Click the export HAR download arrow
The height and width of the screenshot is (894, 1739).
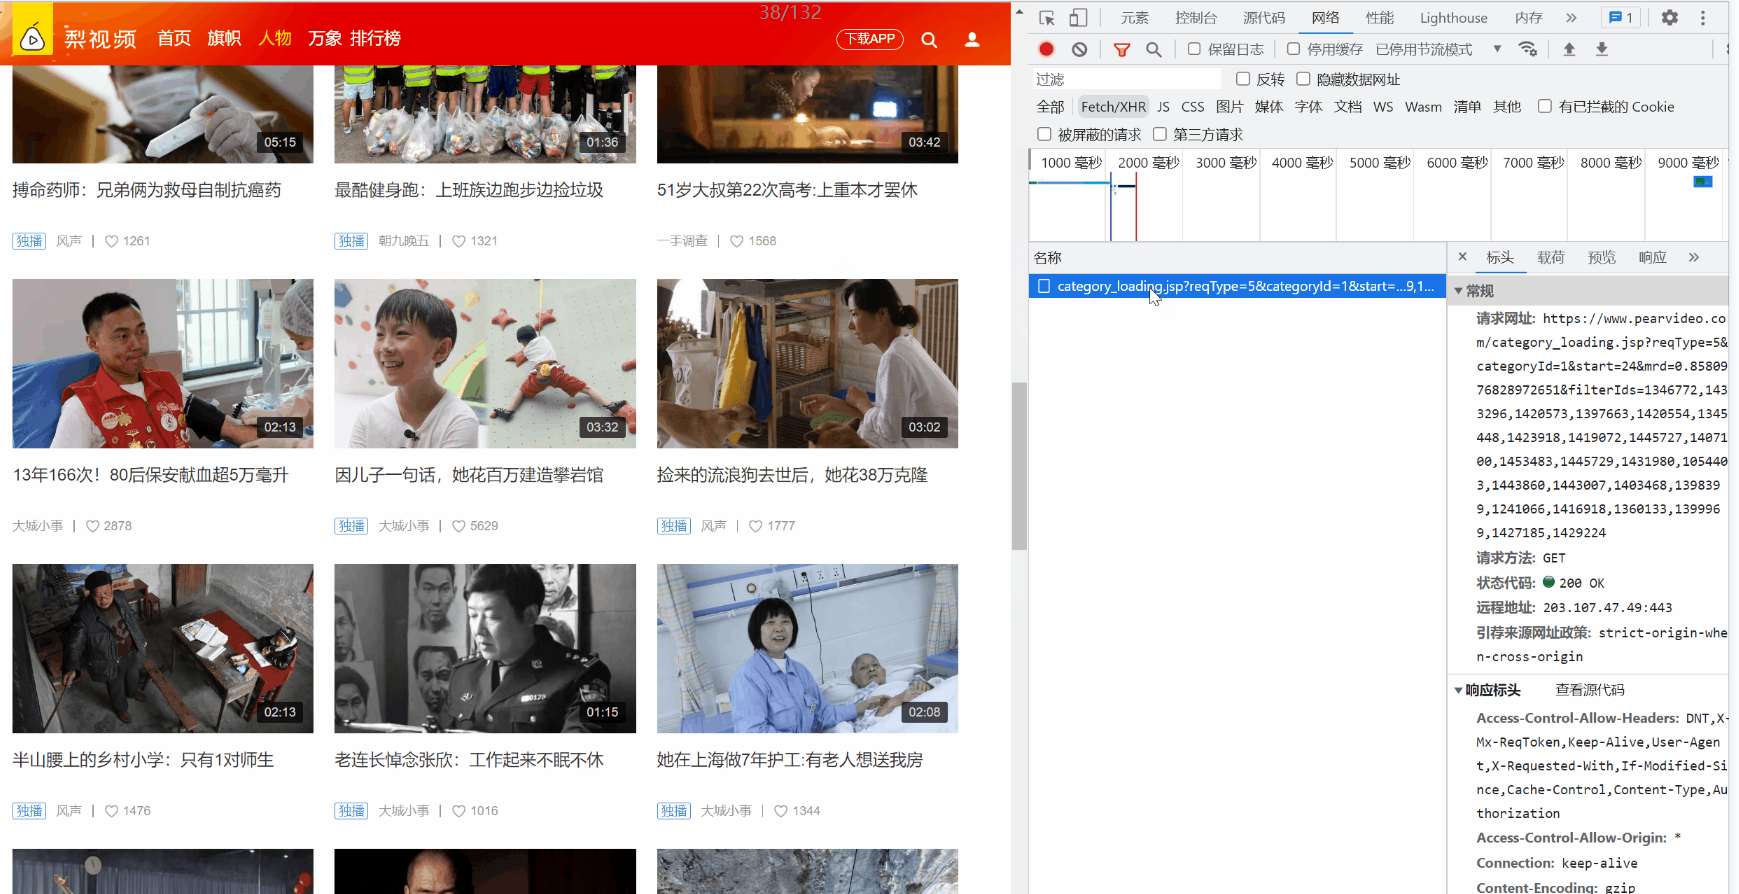pyautogui.click(x=1602, y=49)
